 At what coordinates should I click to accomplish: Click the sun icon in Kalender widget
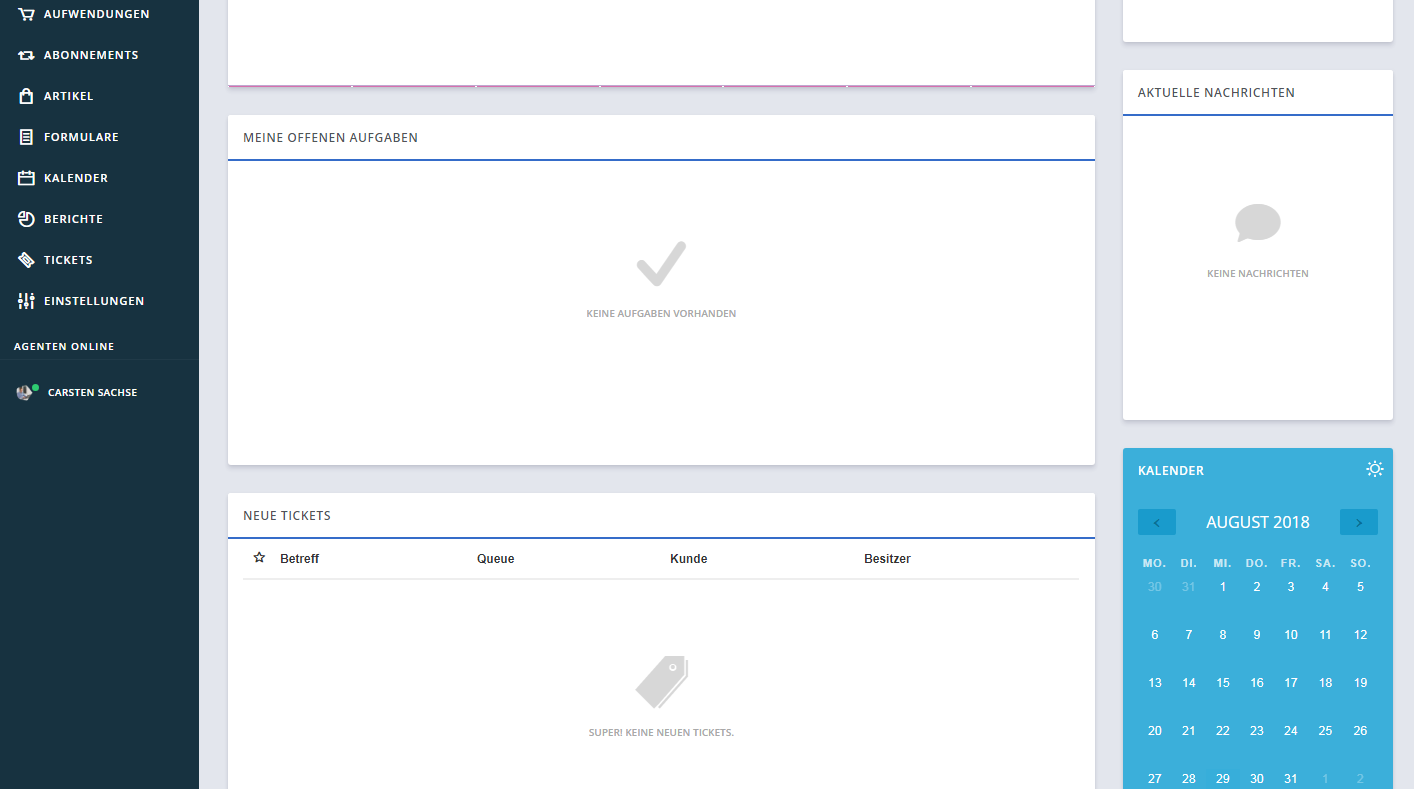1375,469
